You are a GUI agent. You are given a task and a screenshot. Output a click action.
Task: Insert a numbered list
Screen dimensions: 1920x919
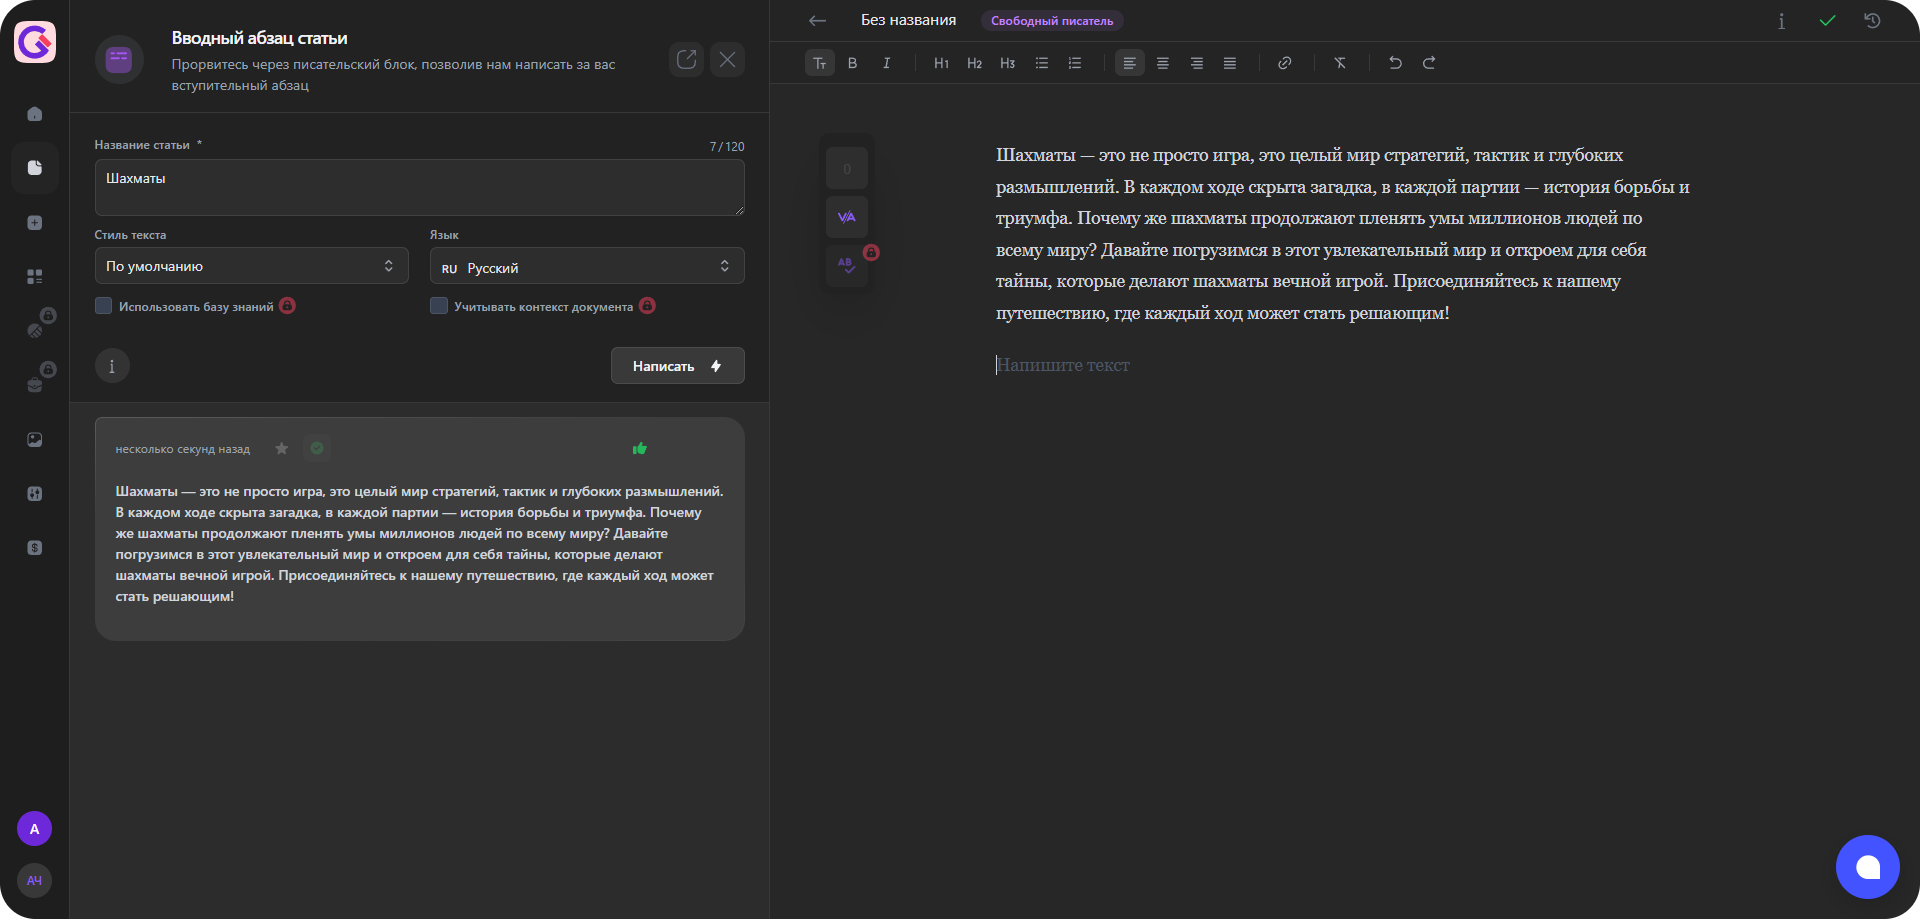(1075, 63)
